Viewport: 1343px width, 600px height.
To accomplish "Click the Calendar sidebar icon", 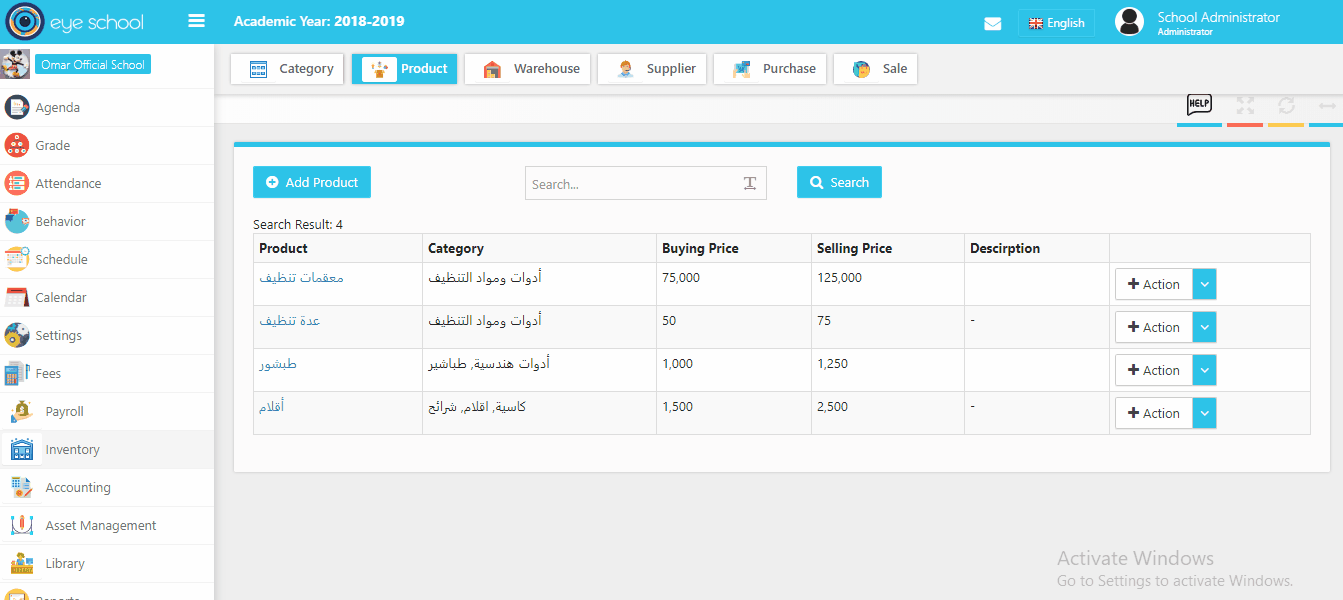I will point(16,297).
